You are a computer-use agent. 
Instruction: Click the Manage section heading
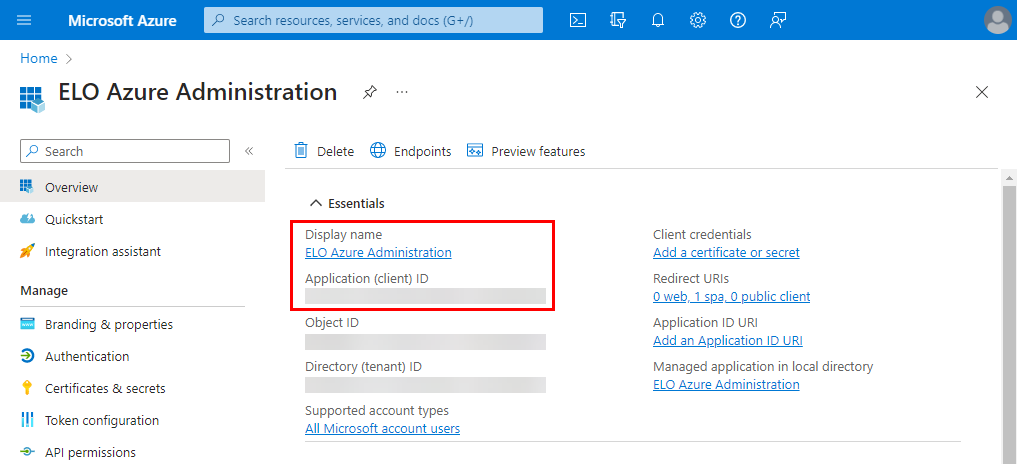point(44,290)
